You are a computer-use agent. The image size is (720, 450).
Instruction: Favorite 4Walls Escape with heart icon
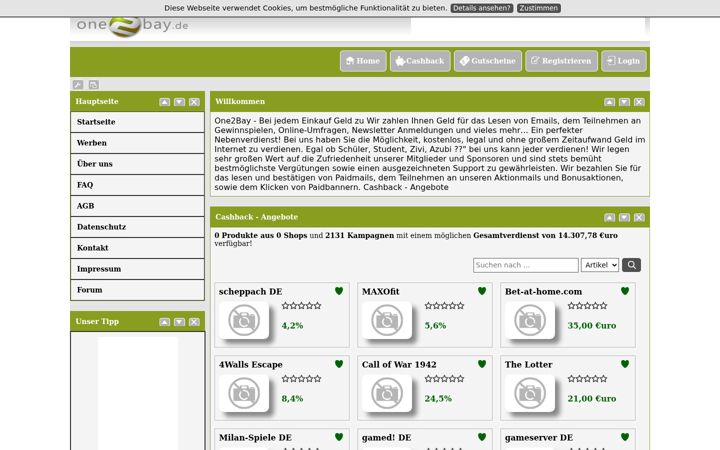pyautogui.click(x=339, y=364)
